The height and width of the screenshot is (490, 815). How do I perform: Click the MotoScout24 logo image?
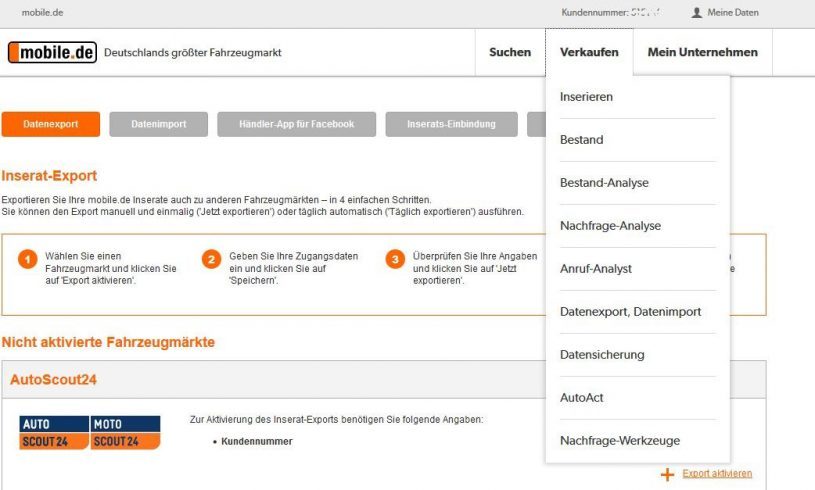(x=125, y=432)
